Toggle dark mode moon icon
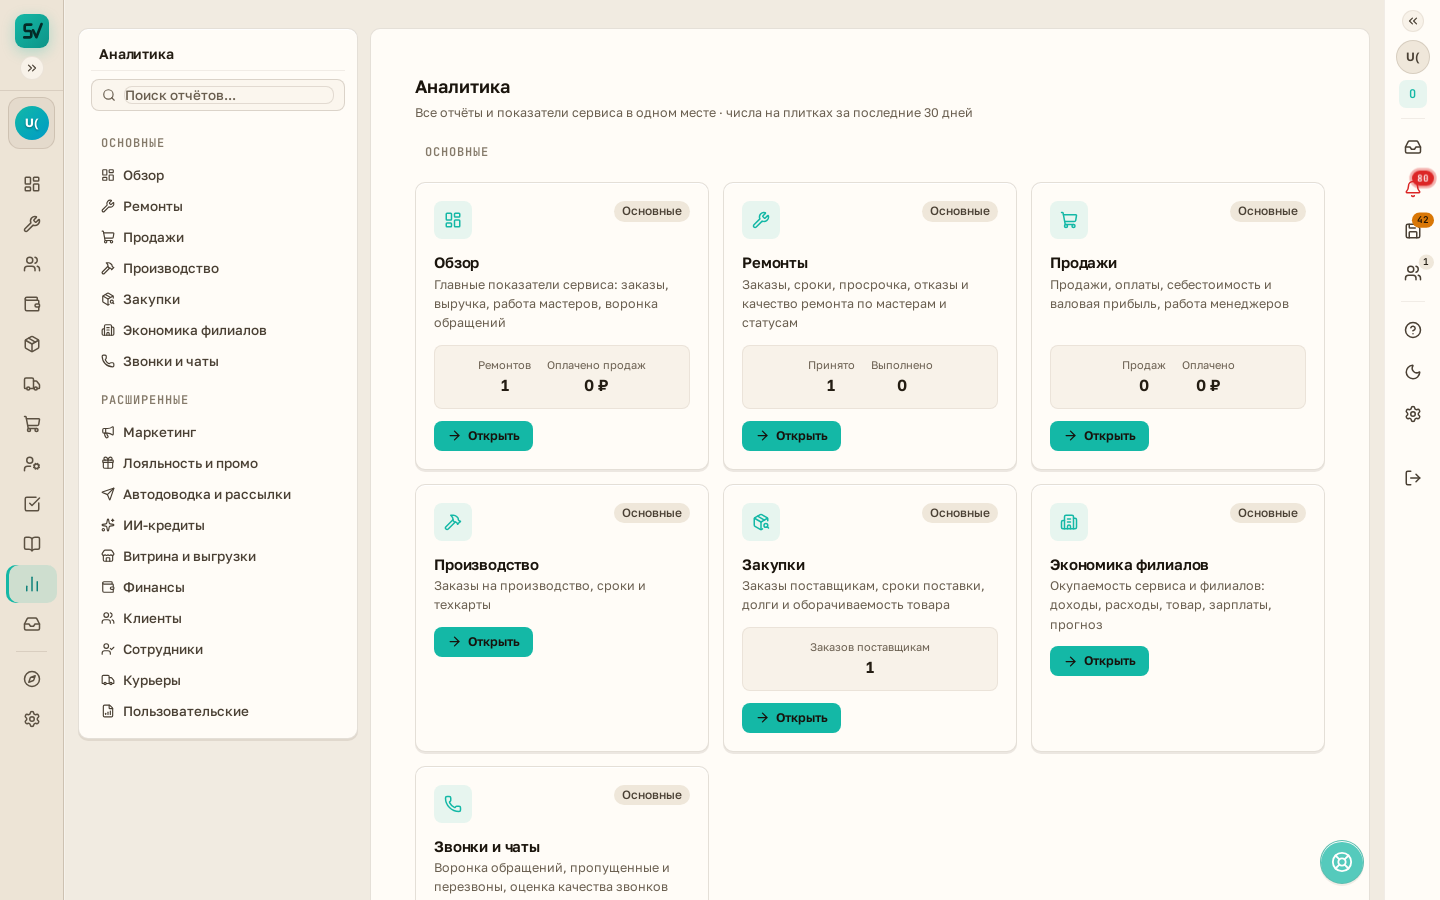The height and width of the screenshot is (900, 1440). tap(1412, 372)
